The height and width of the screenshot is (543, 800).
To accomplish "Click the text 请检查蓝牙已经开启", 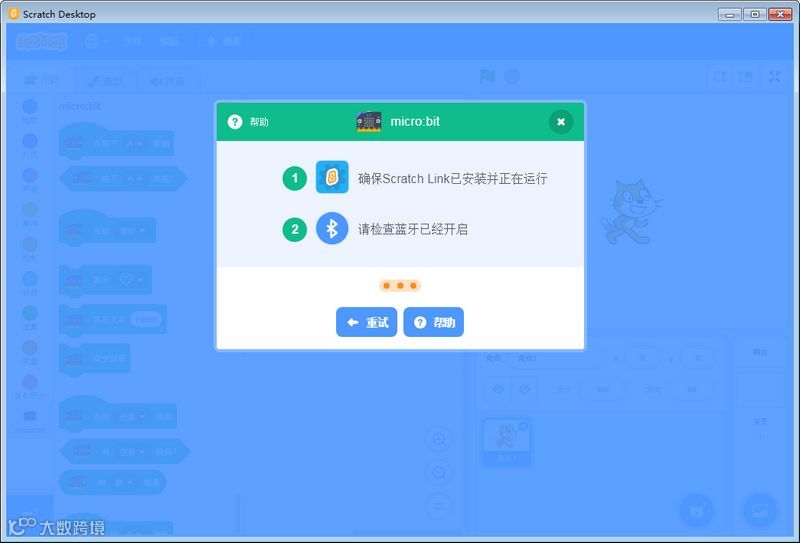I will pos(413,229).
